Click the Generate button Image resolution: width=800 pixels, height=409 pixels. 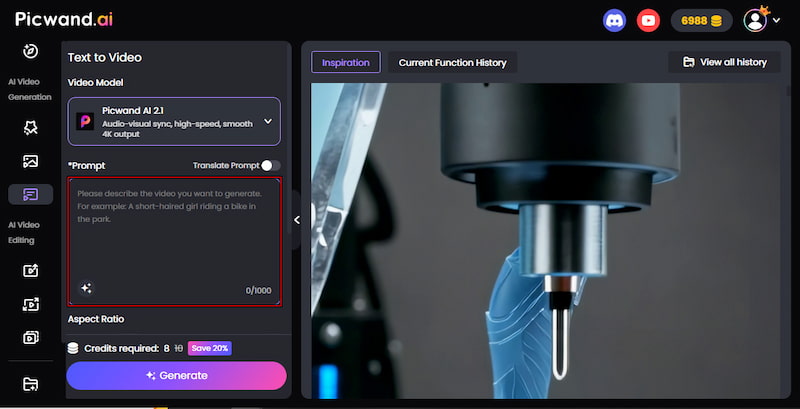click(176, 375)
